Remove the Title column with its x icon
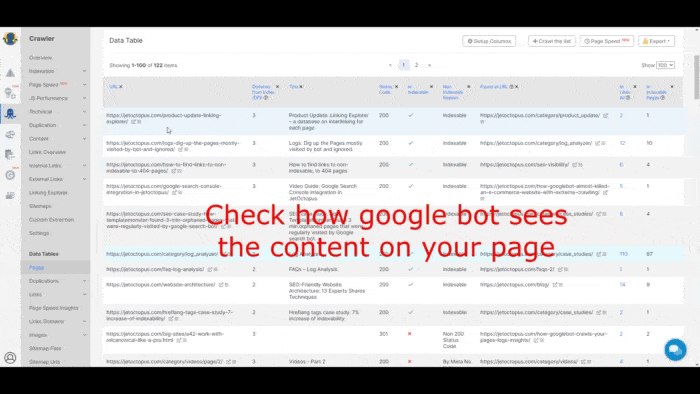Image resolution: width=700 pixels, height=394 pixels. pyautogui.click(x=301, y=87)
